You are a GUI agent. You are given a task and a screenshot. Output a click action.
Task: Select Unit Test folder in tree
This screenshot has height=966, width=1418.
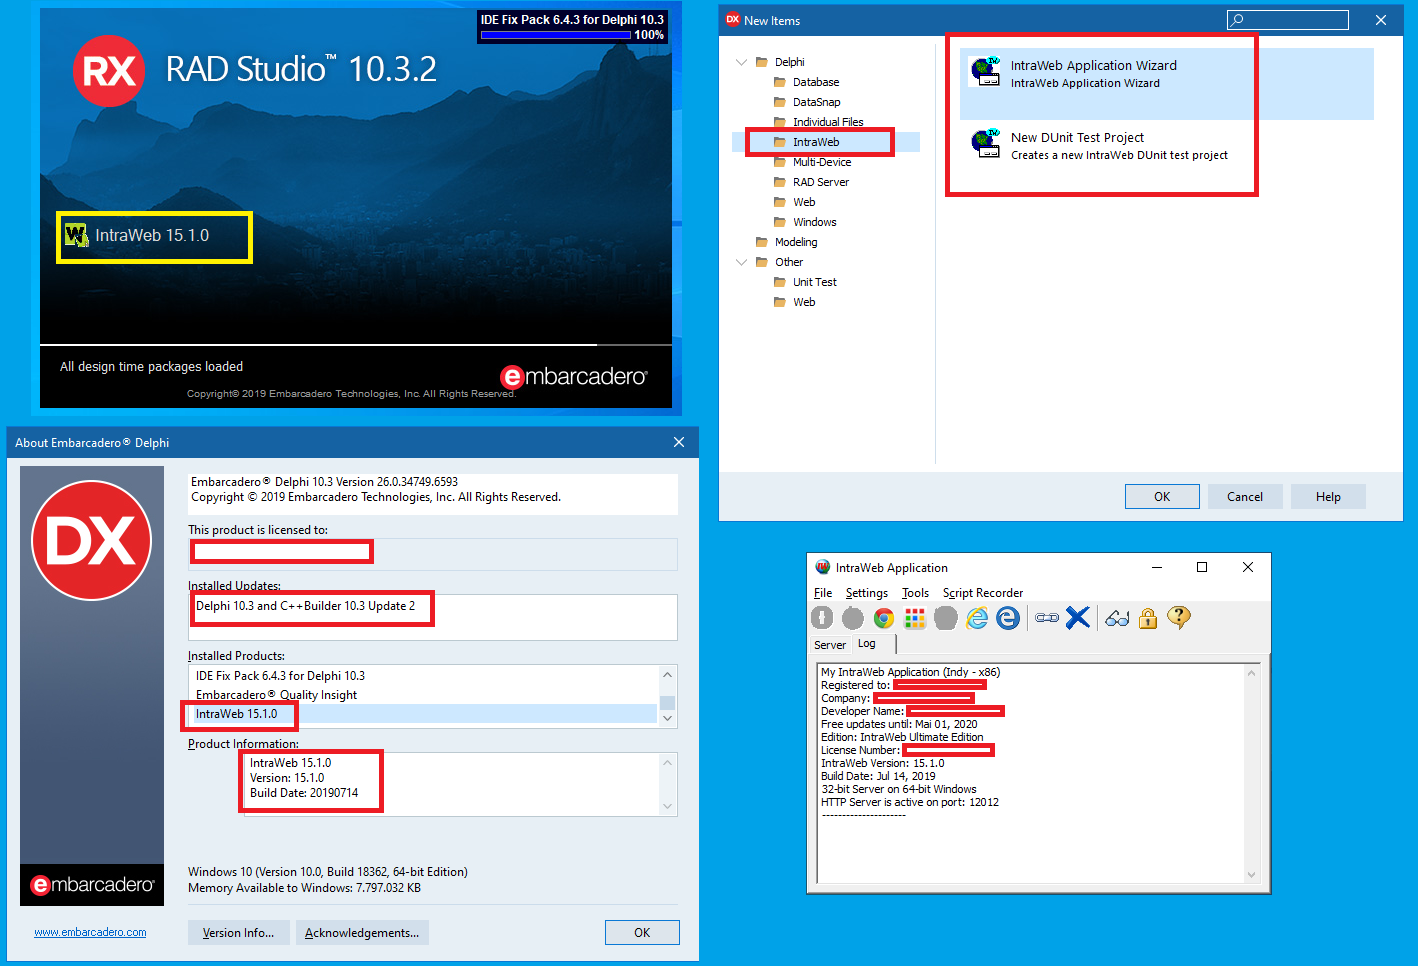pyautogui.click(x=814, y=282)
